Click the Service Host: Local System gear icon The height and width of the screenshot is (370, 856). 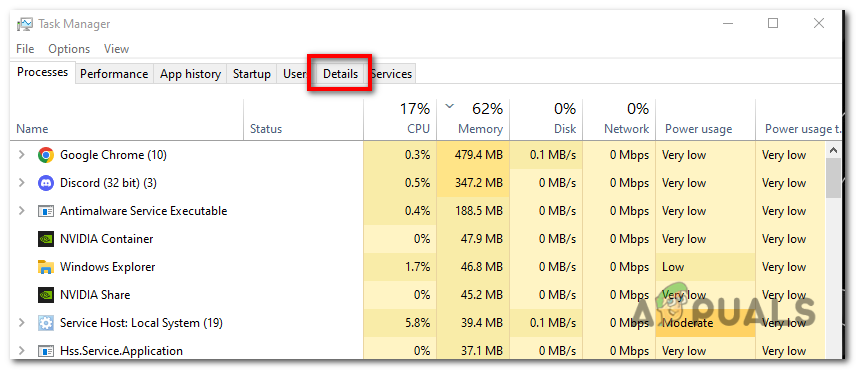[x=46, y=323]
